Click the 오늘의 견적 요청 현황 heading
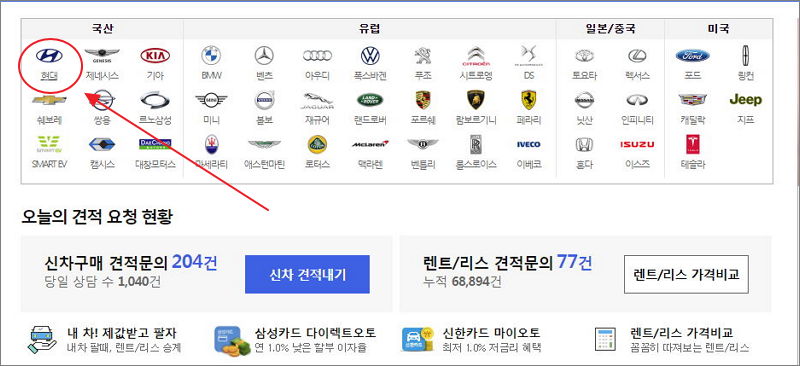The width and height of the screenshot is (800, 366). [97, 217]
